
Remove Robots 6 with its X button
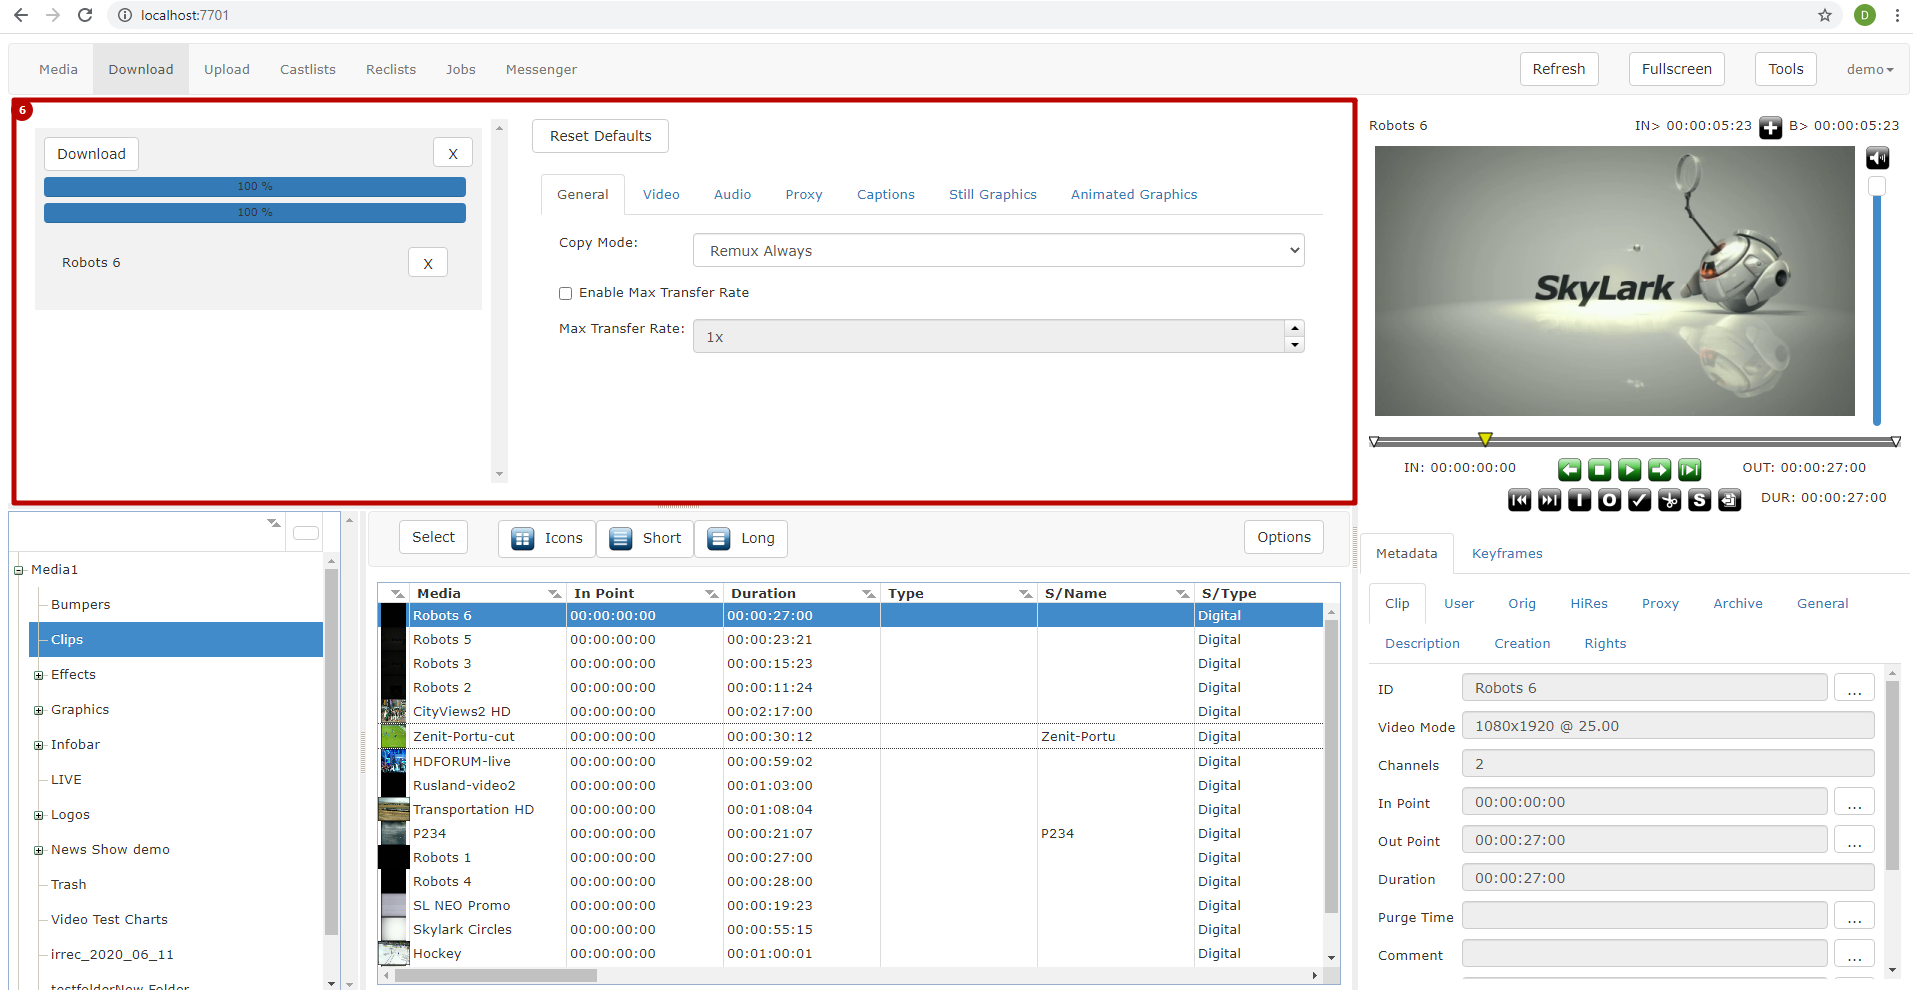(x=428, y=263)
